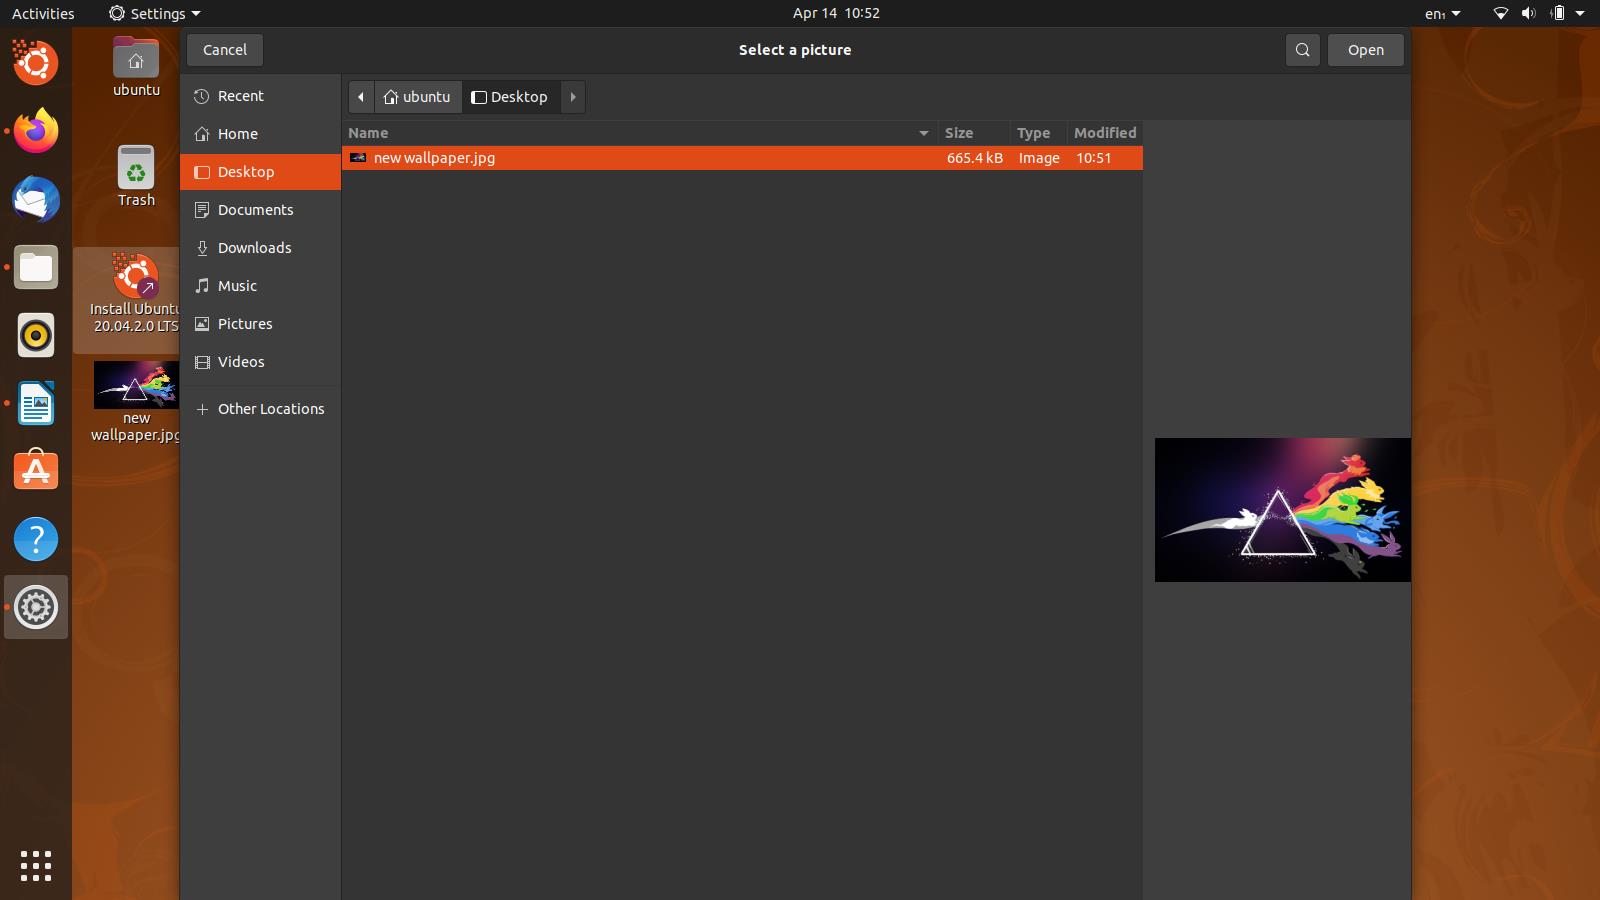This screenshot has height=900, width=1600.
Task: Click the 10:51 modified time cell
Action: pyautogui.click(x=1094, y=158)
